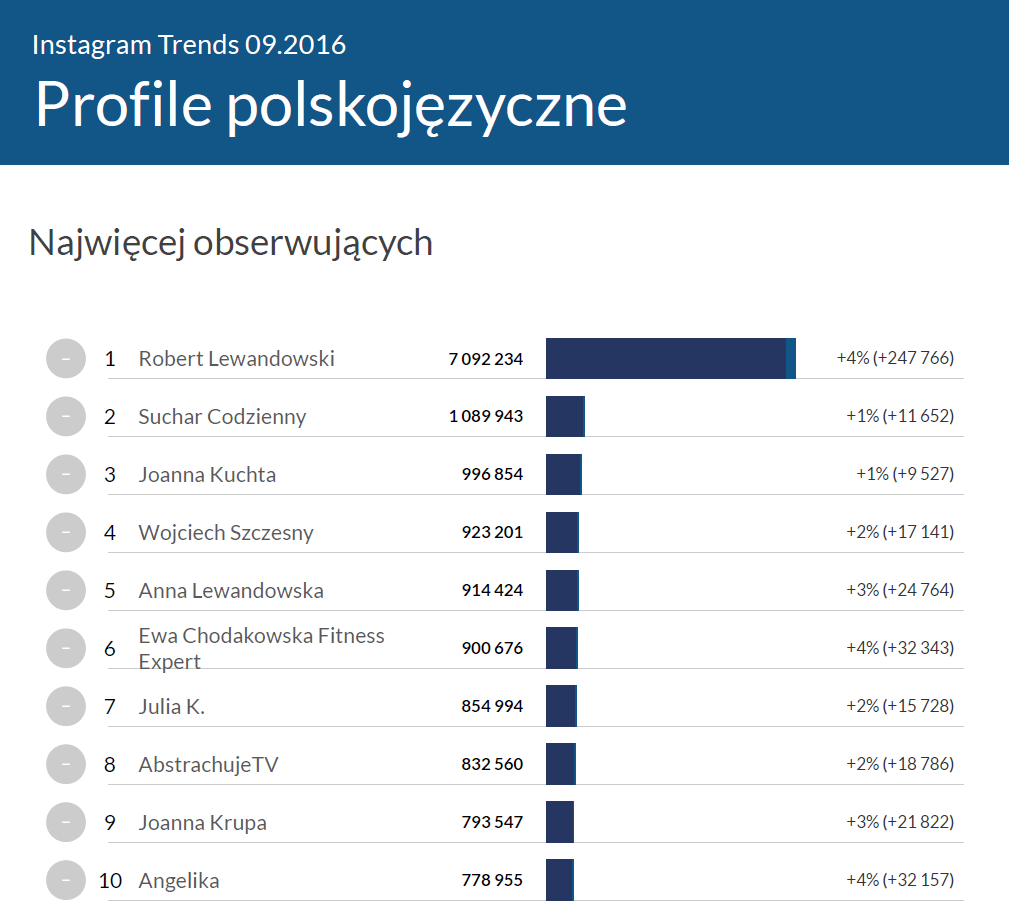Image resolution: width=1009 pixels, height=910 pixels.
Task: Click the Najwięcej obserwujących section heading
Action: coord(231,242)
